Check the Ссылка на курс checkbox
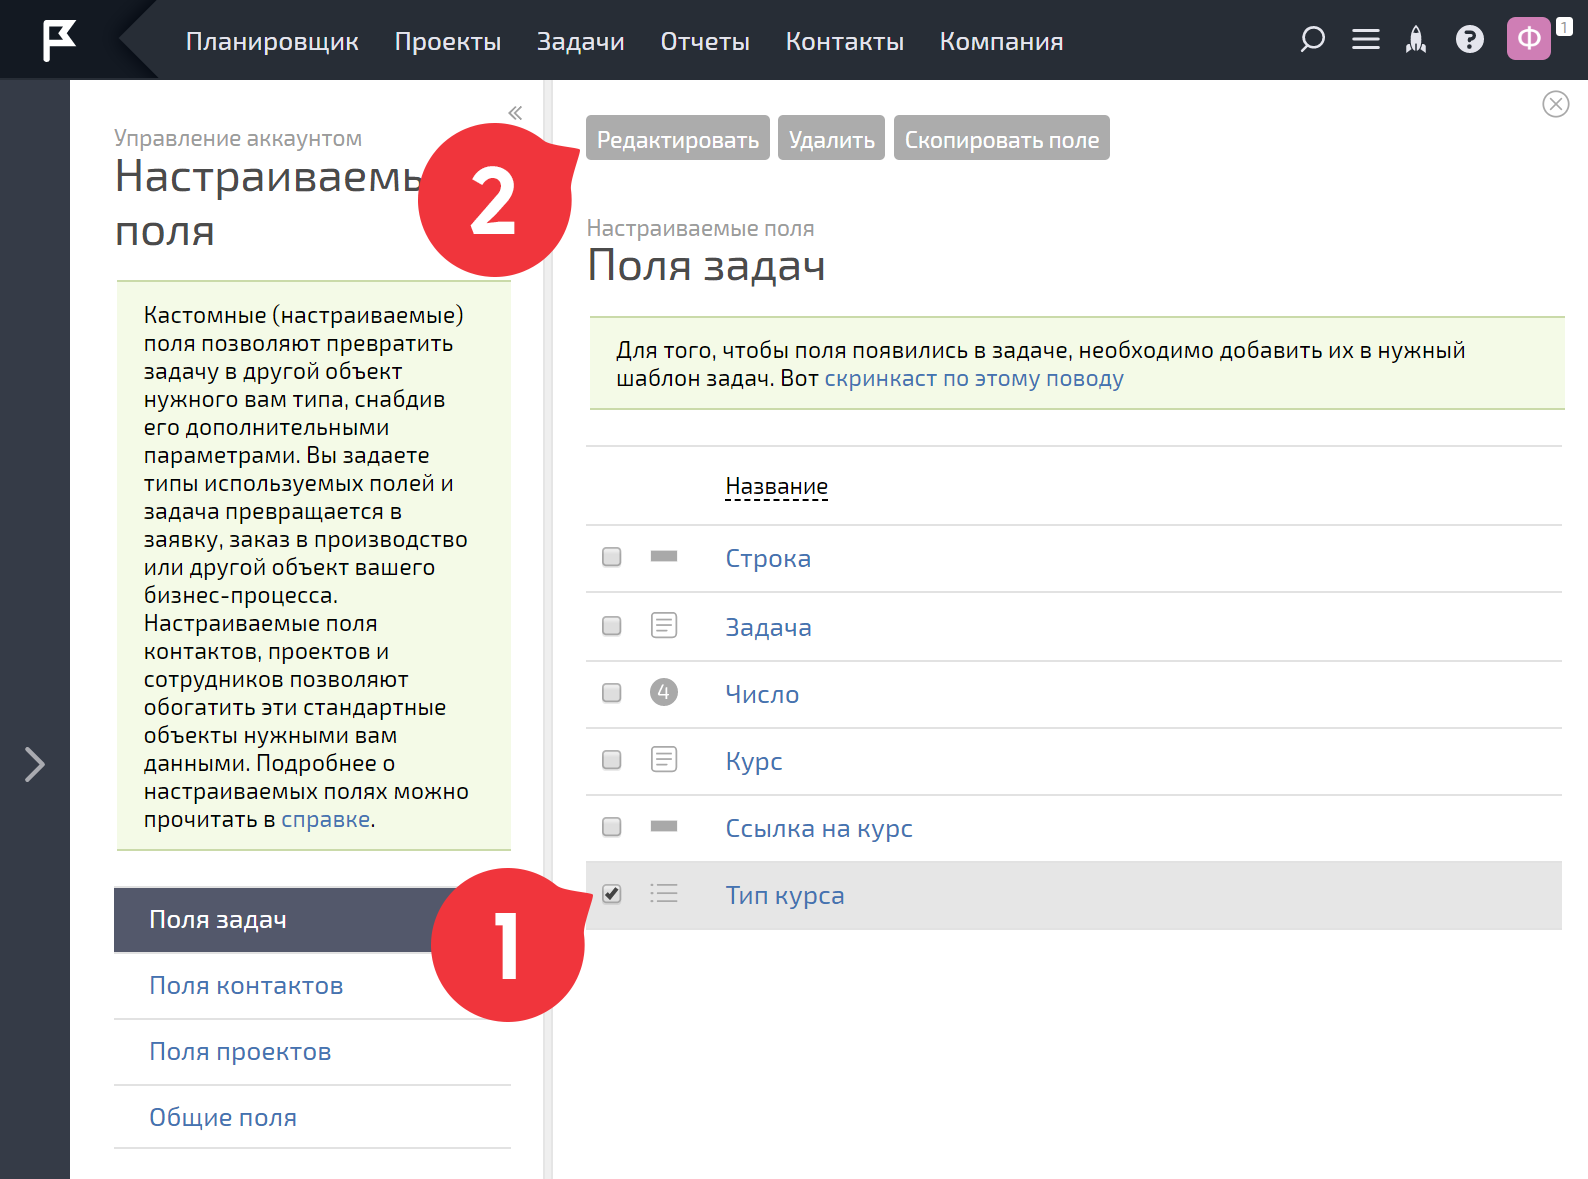This screenshot has height=1179, width=1588. pyautogui.click(x=612, y=827)
